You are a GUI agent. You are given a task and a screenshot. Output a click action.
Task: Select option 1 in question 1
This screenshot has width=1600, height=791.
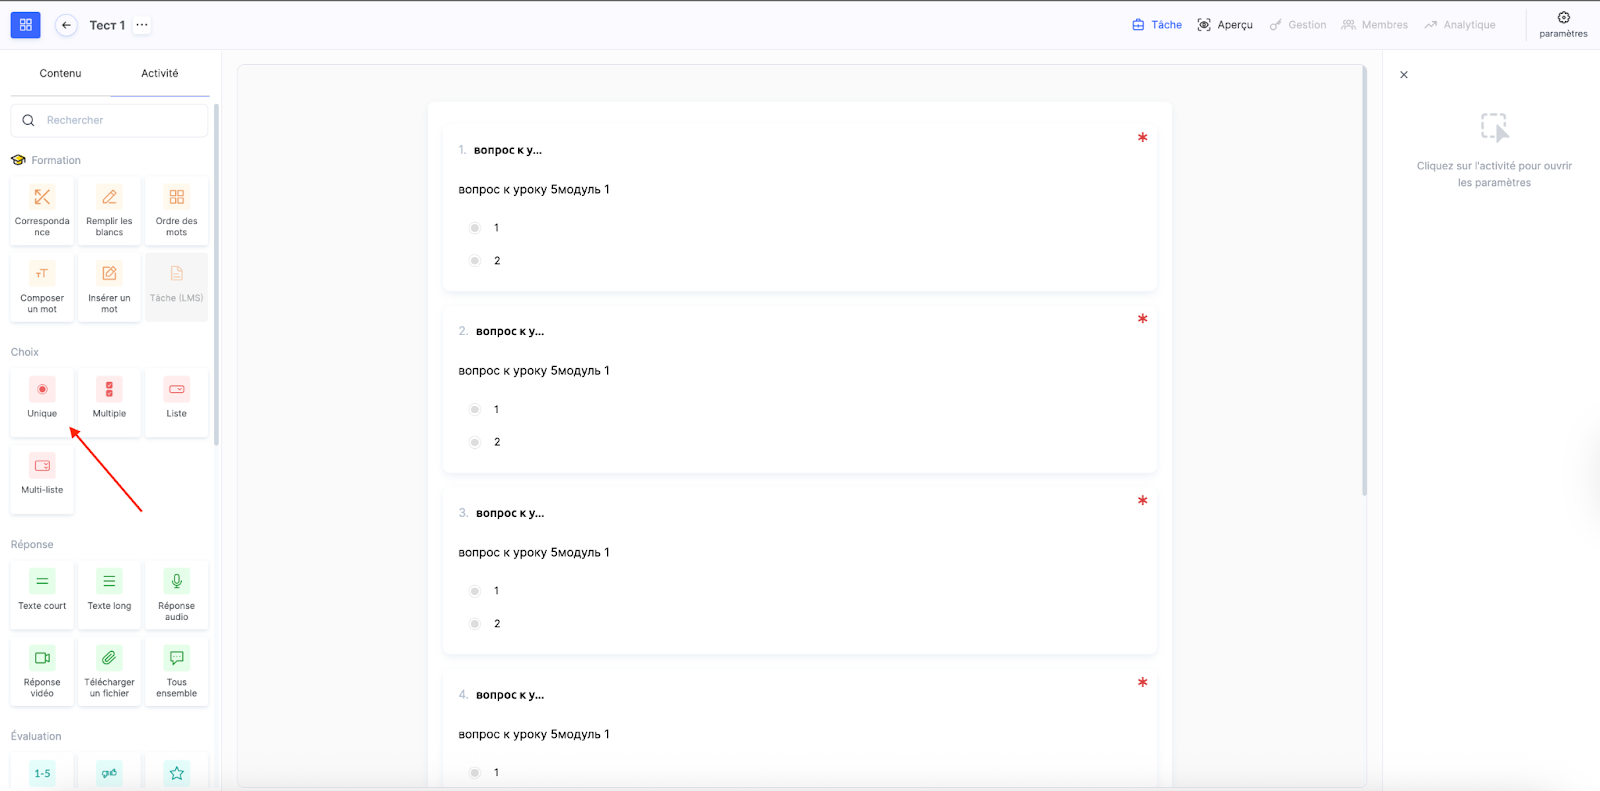tap(475, 228)
